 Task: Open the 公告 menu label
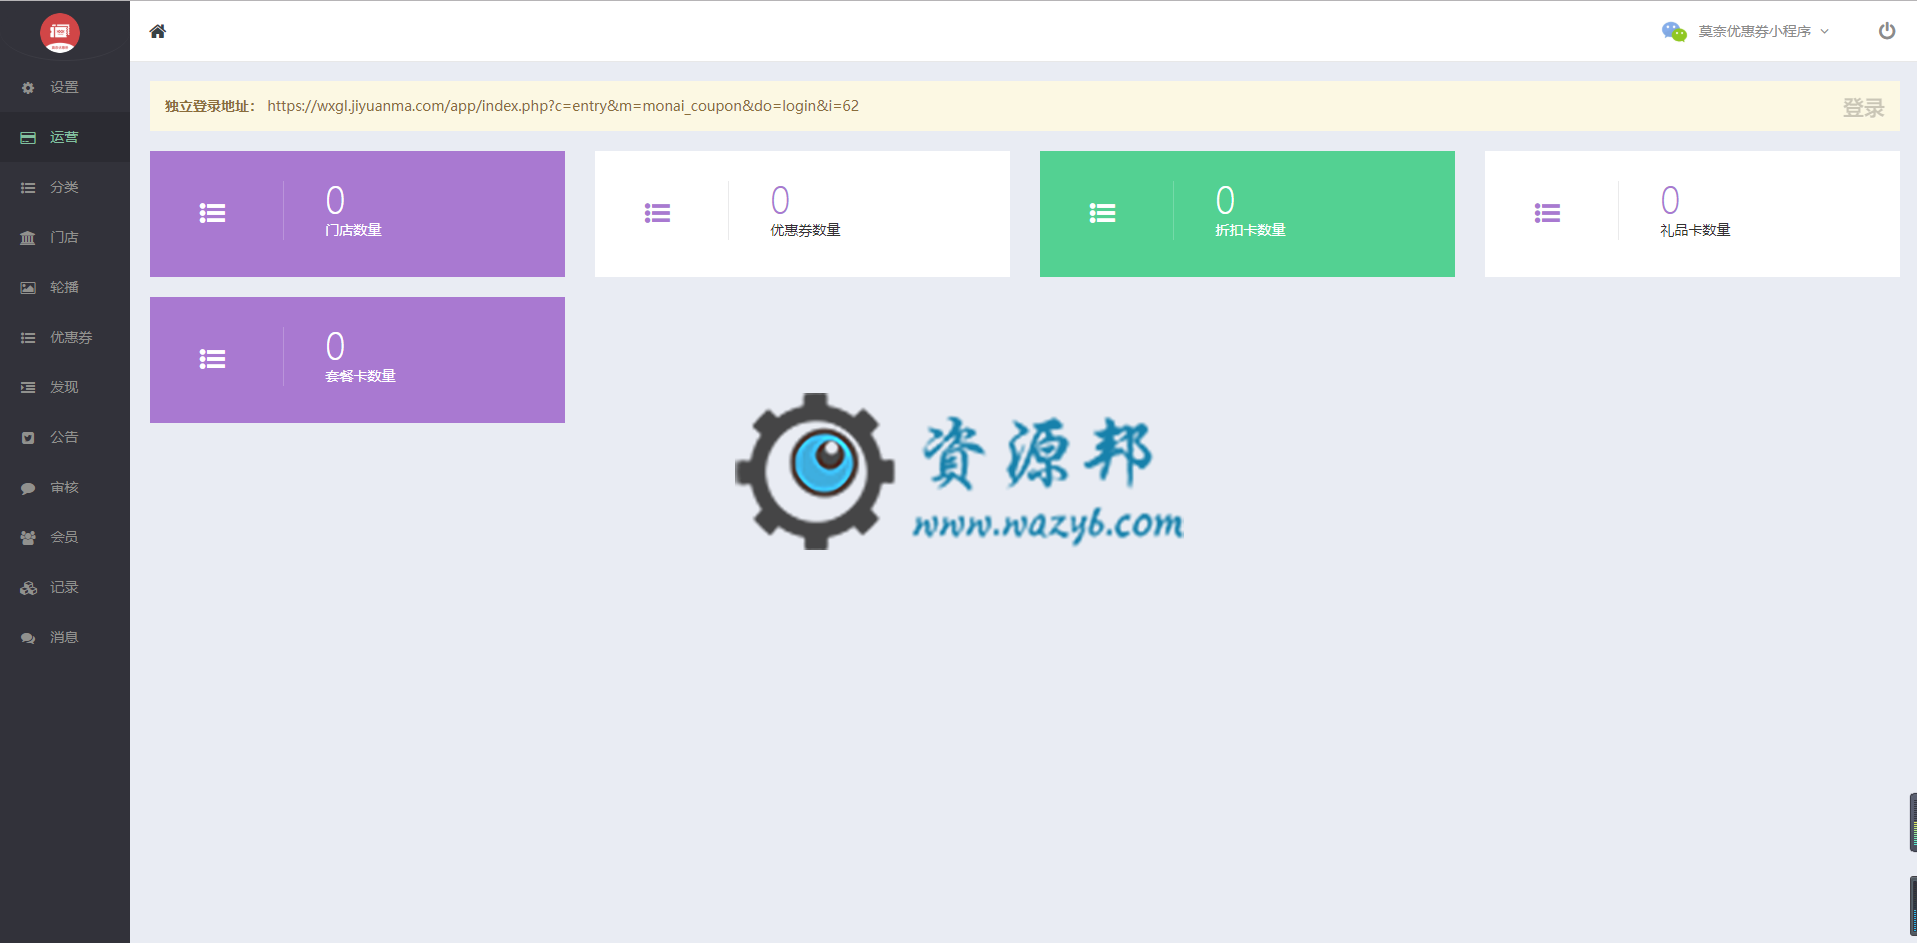[64, 437]
